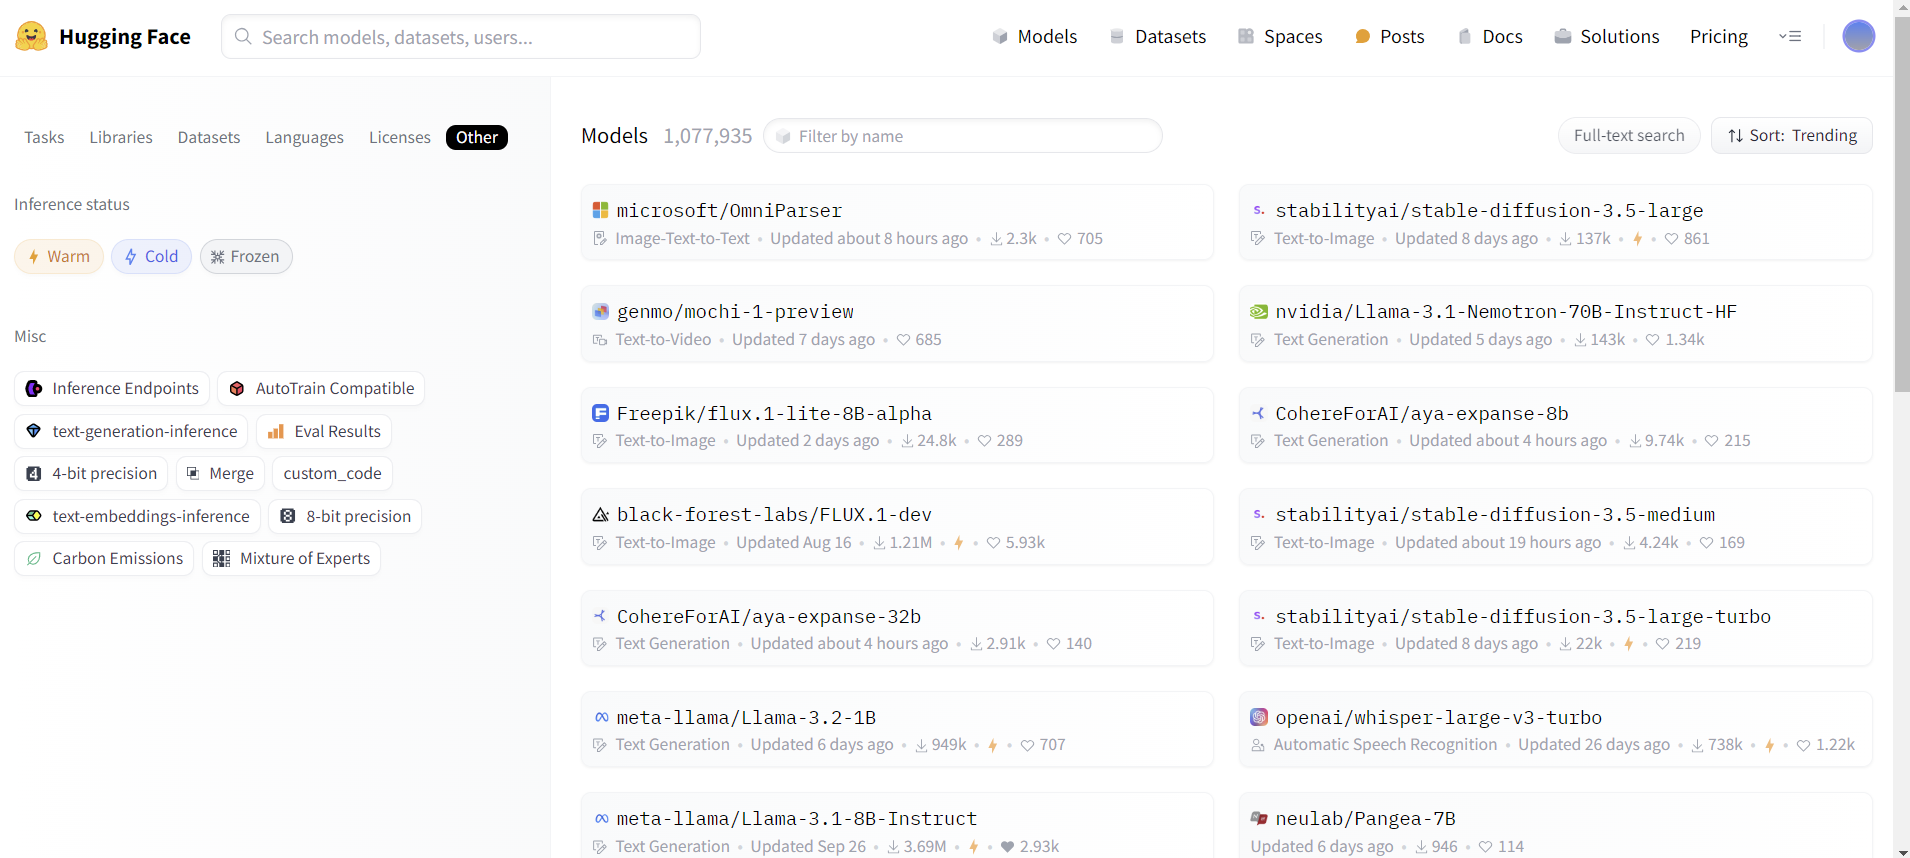Click the heart icon on genmo/mochi-1-preview
This screenshot has height=858, width=1910.
903,340
